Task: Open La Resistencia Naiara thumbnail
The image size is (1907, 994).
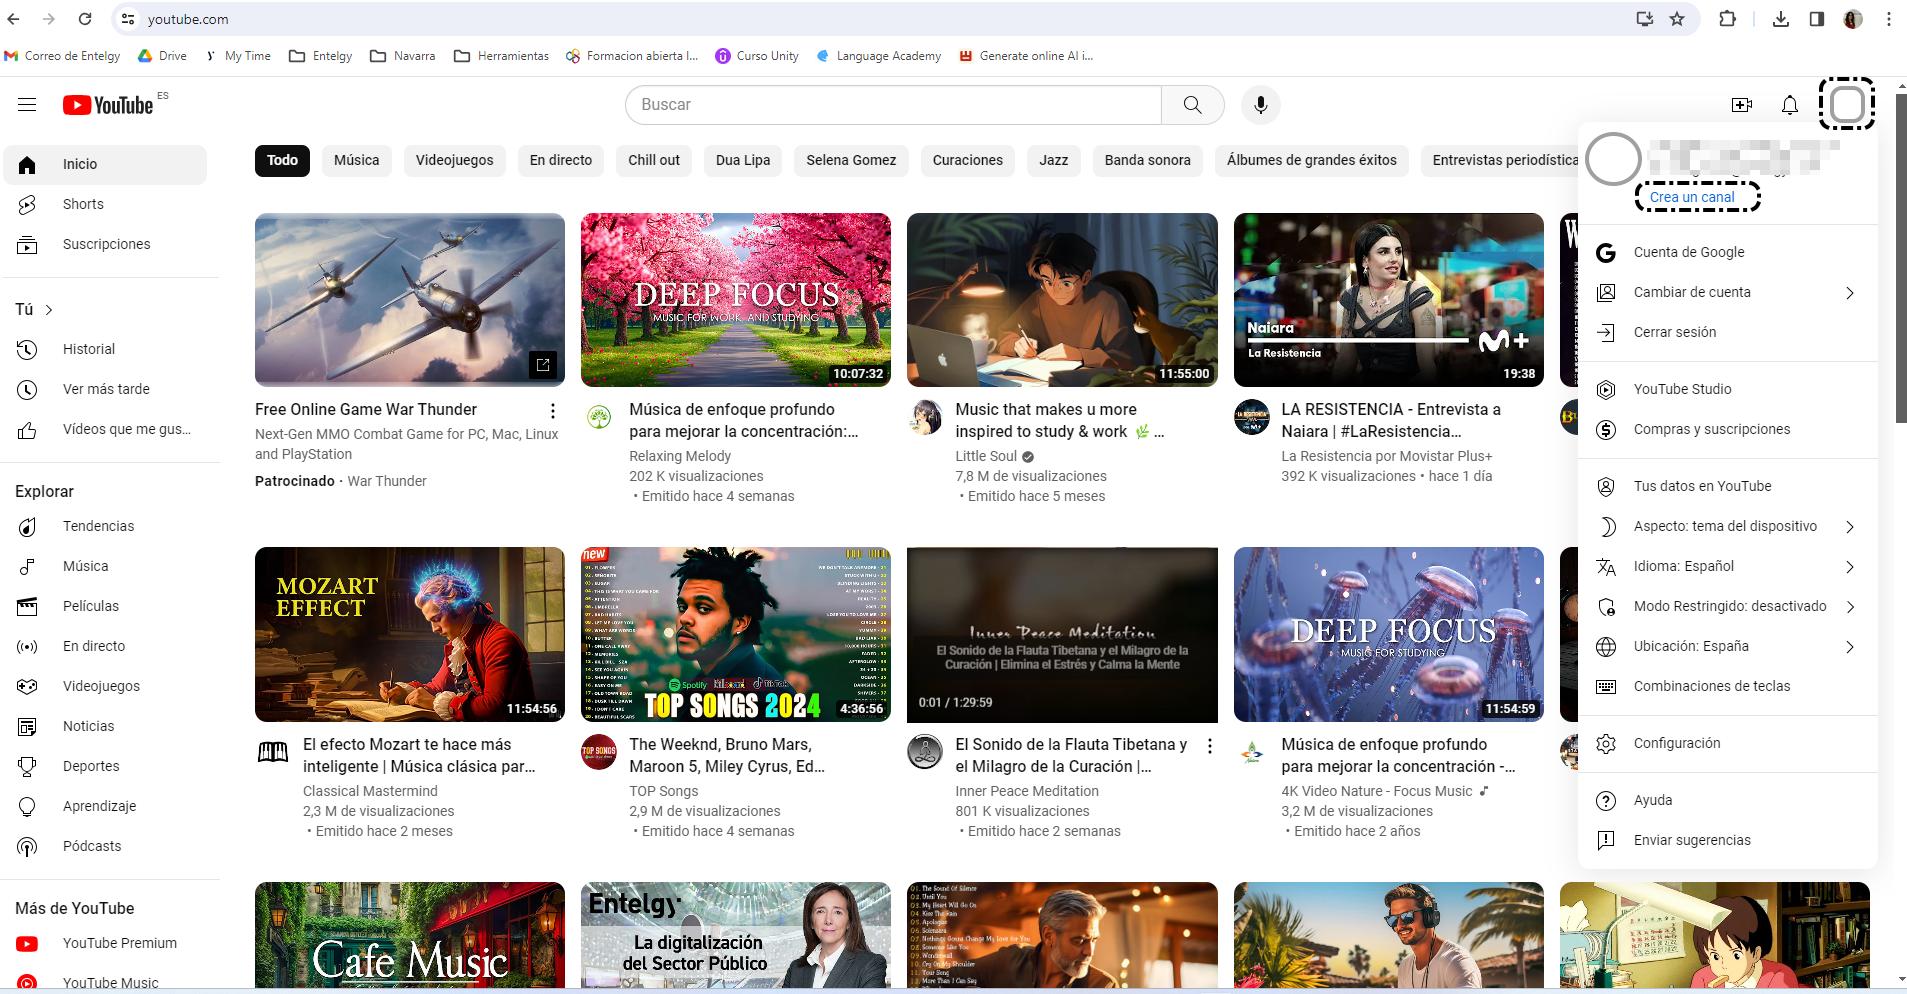Action: pos(1388,300)
